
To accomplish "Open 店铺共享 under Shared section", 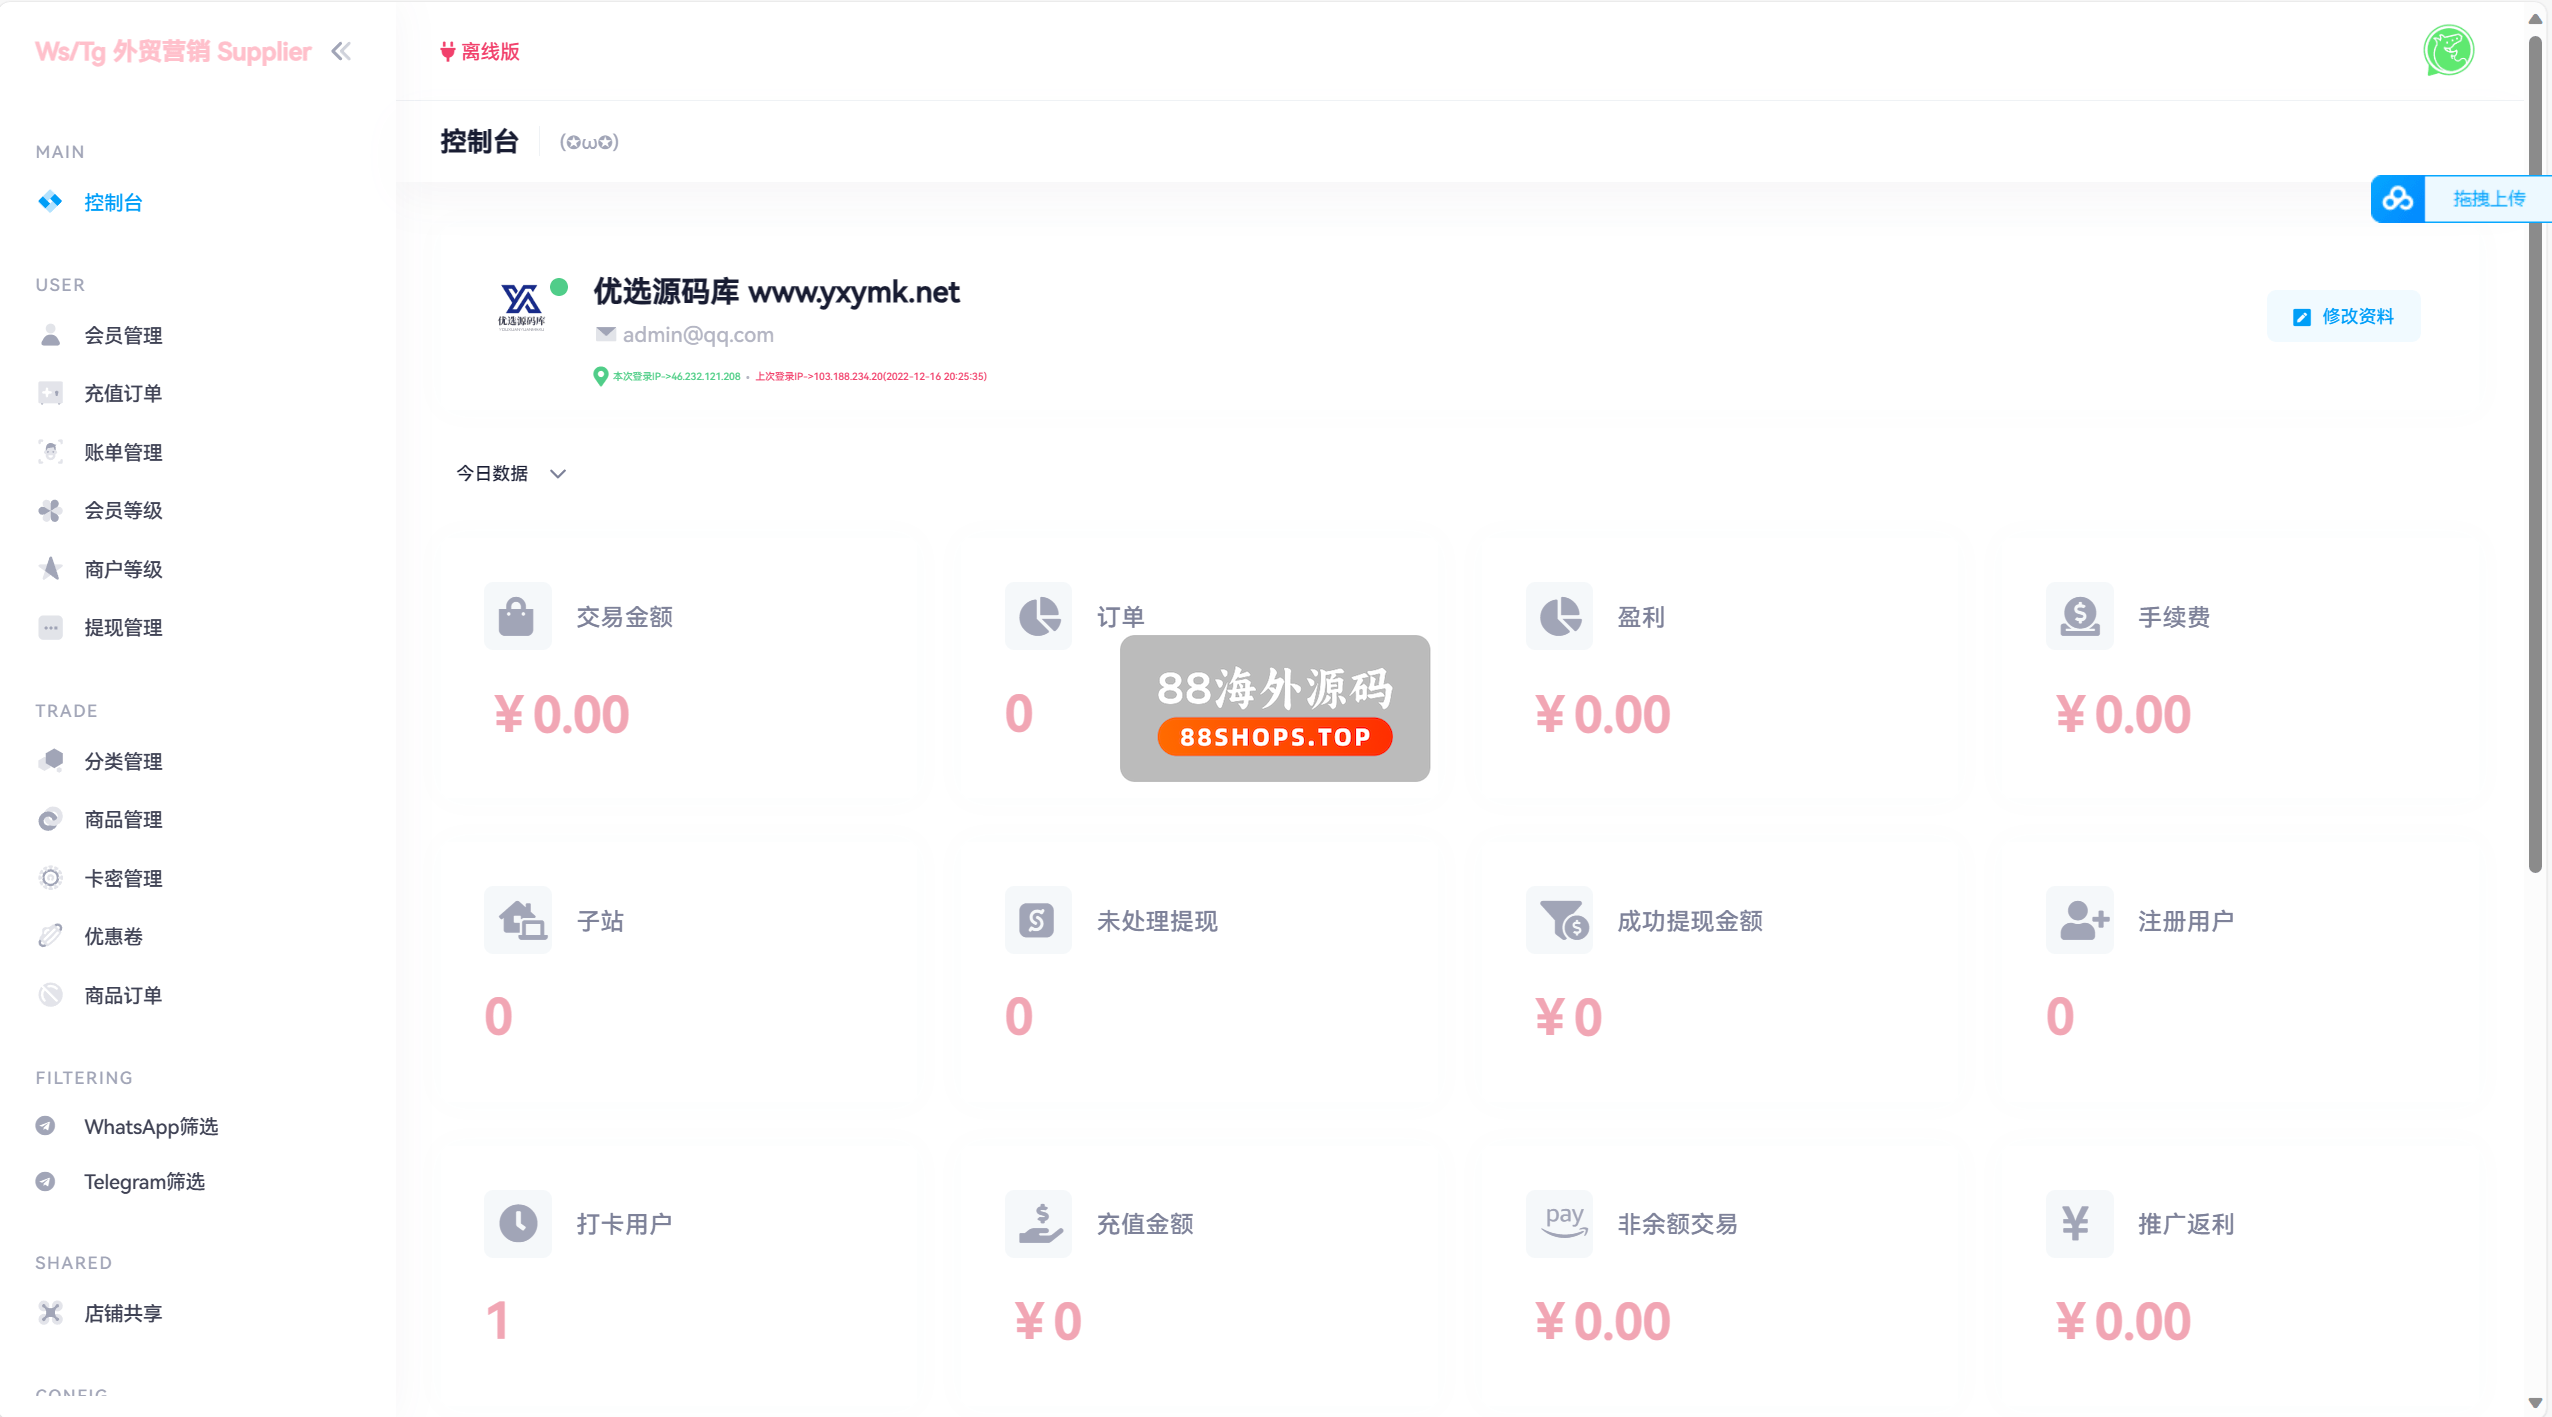I will pos(123,1314).
